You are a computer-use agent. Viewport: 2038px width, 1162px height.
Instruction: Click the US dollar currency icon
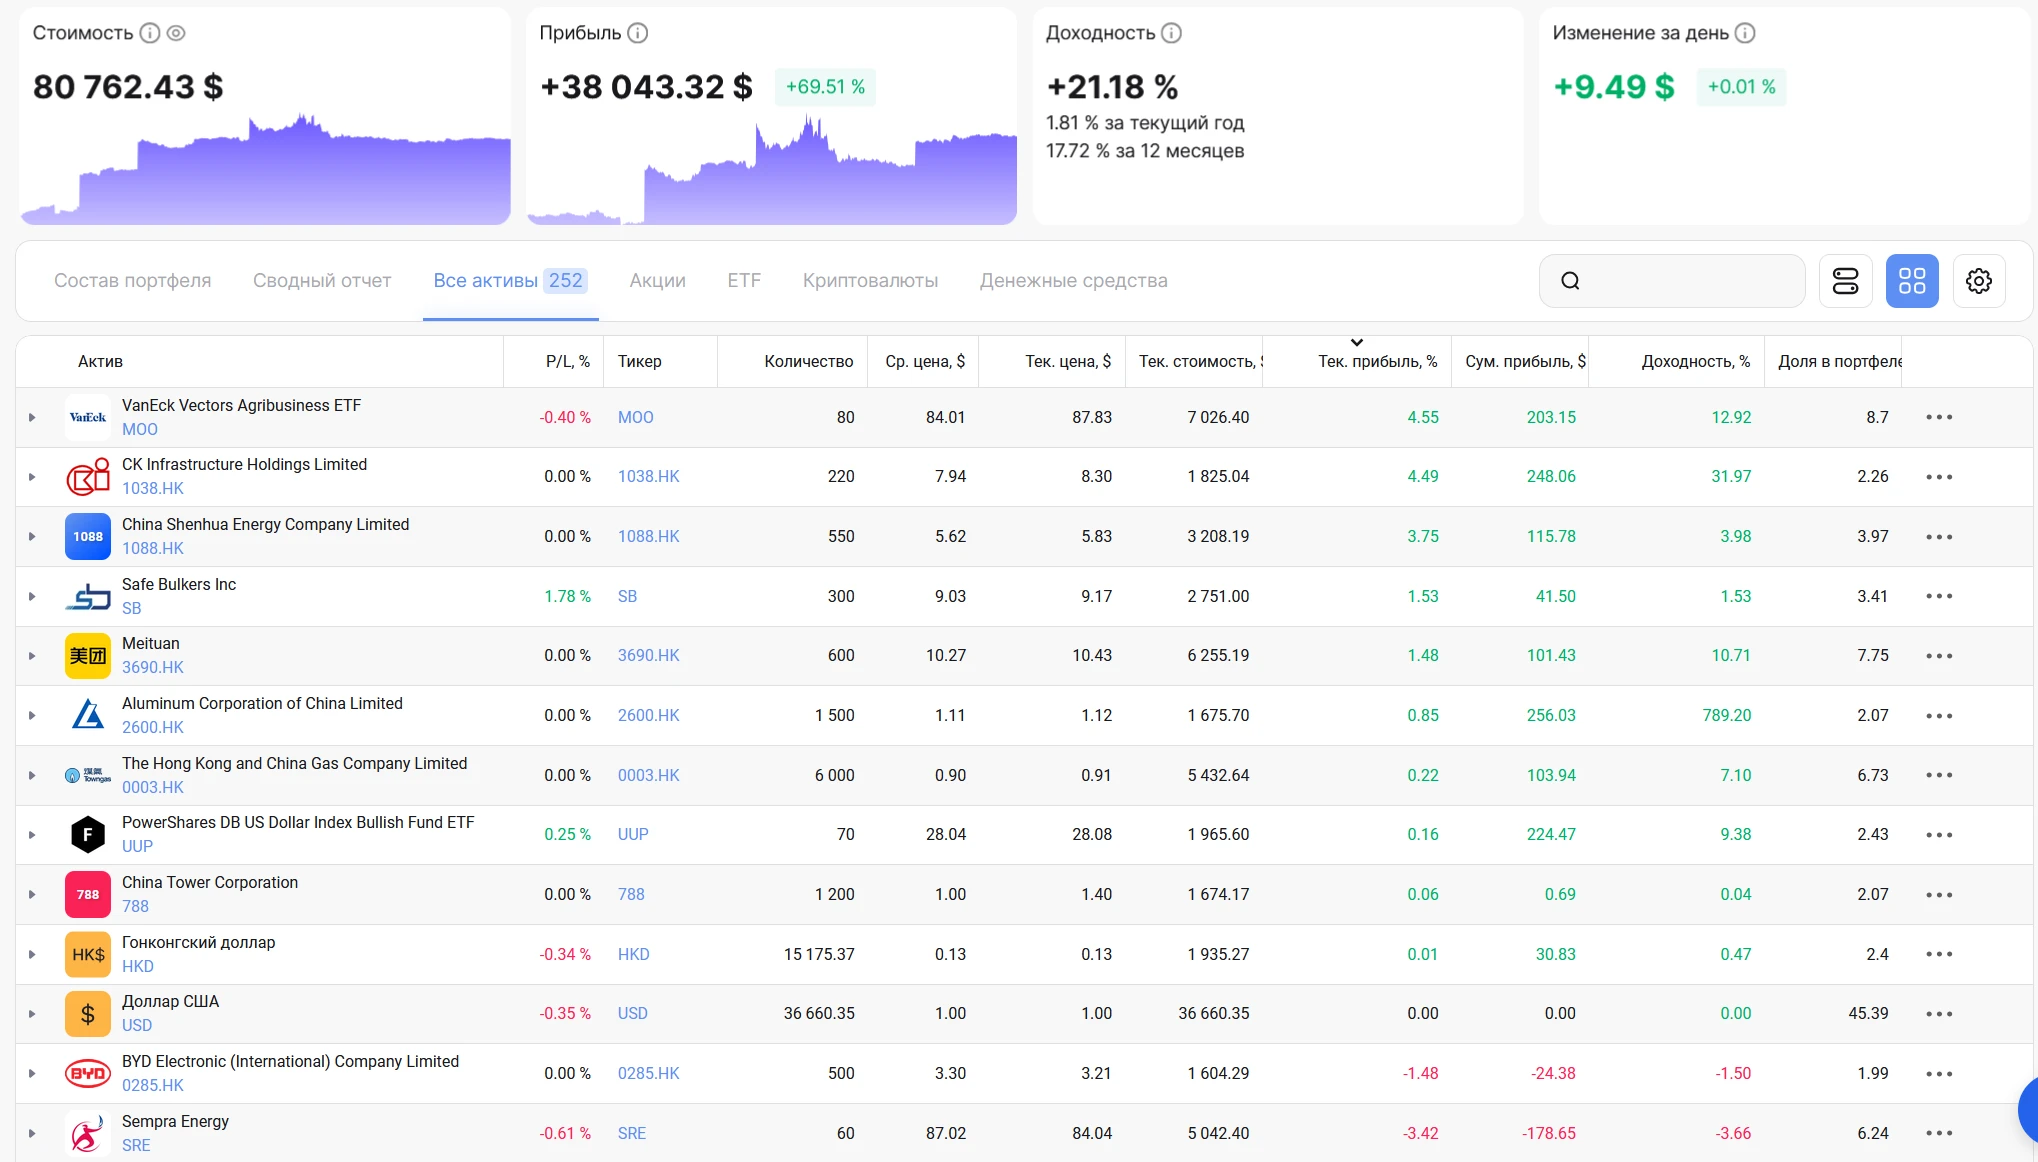[88, 1014]
